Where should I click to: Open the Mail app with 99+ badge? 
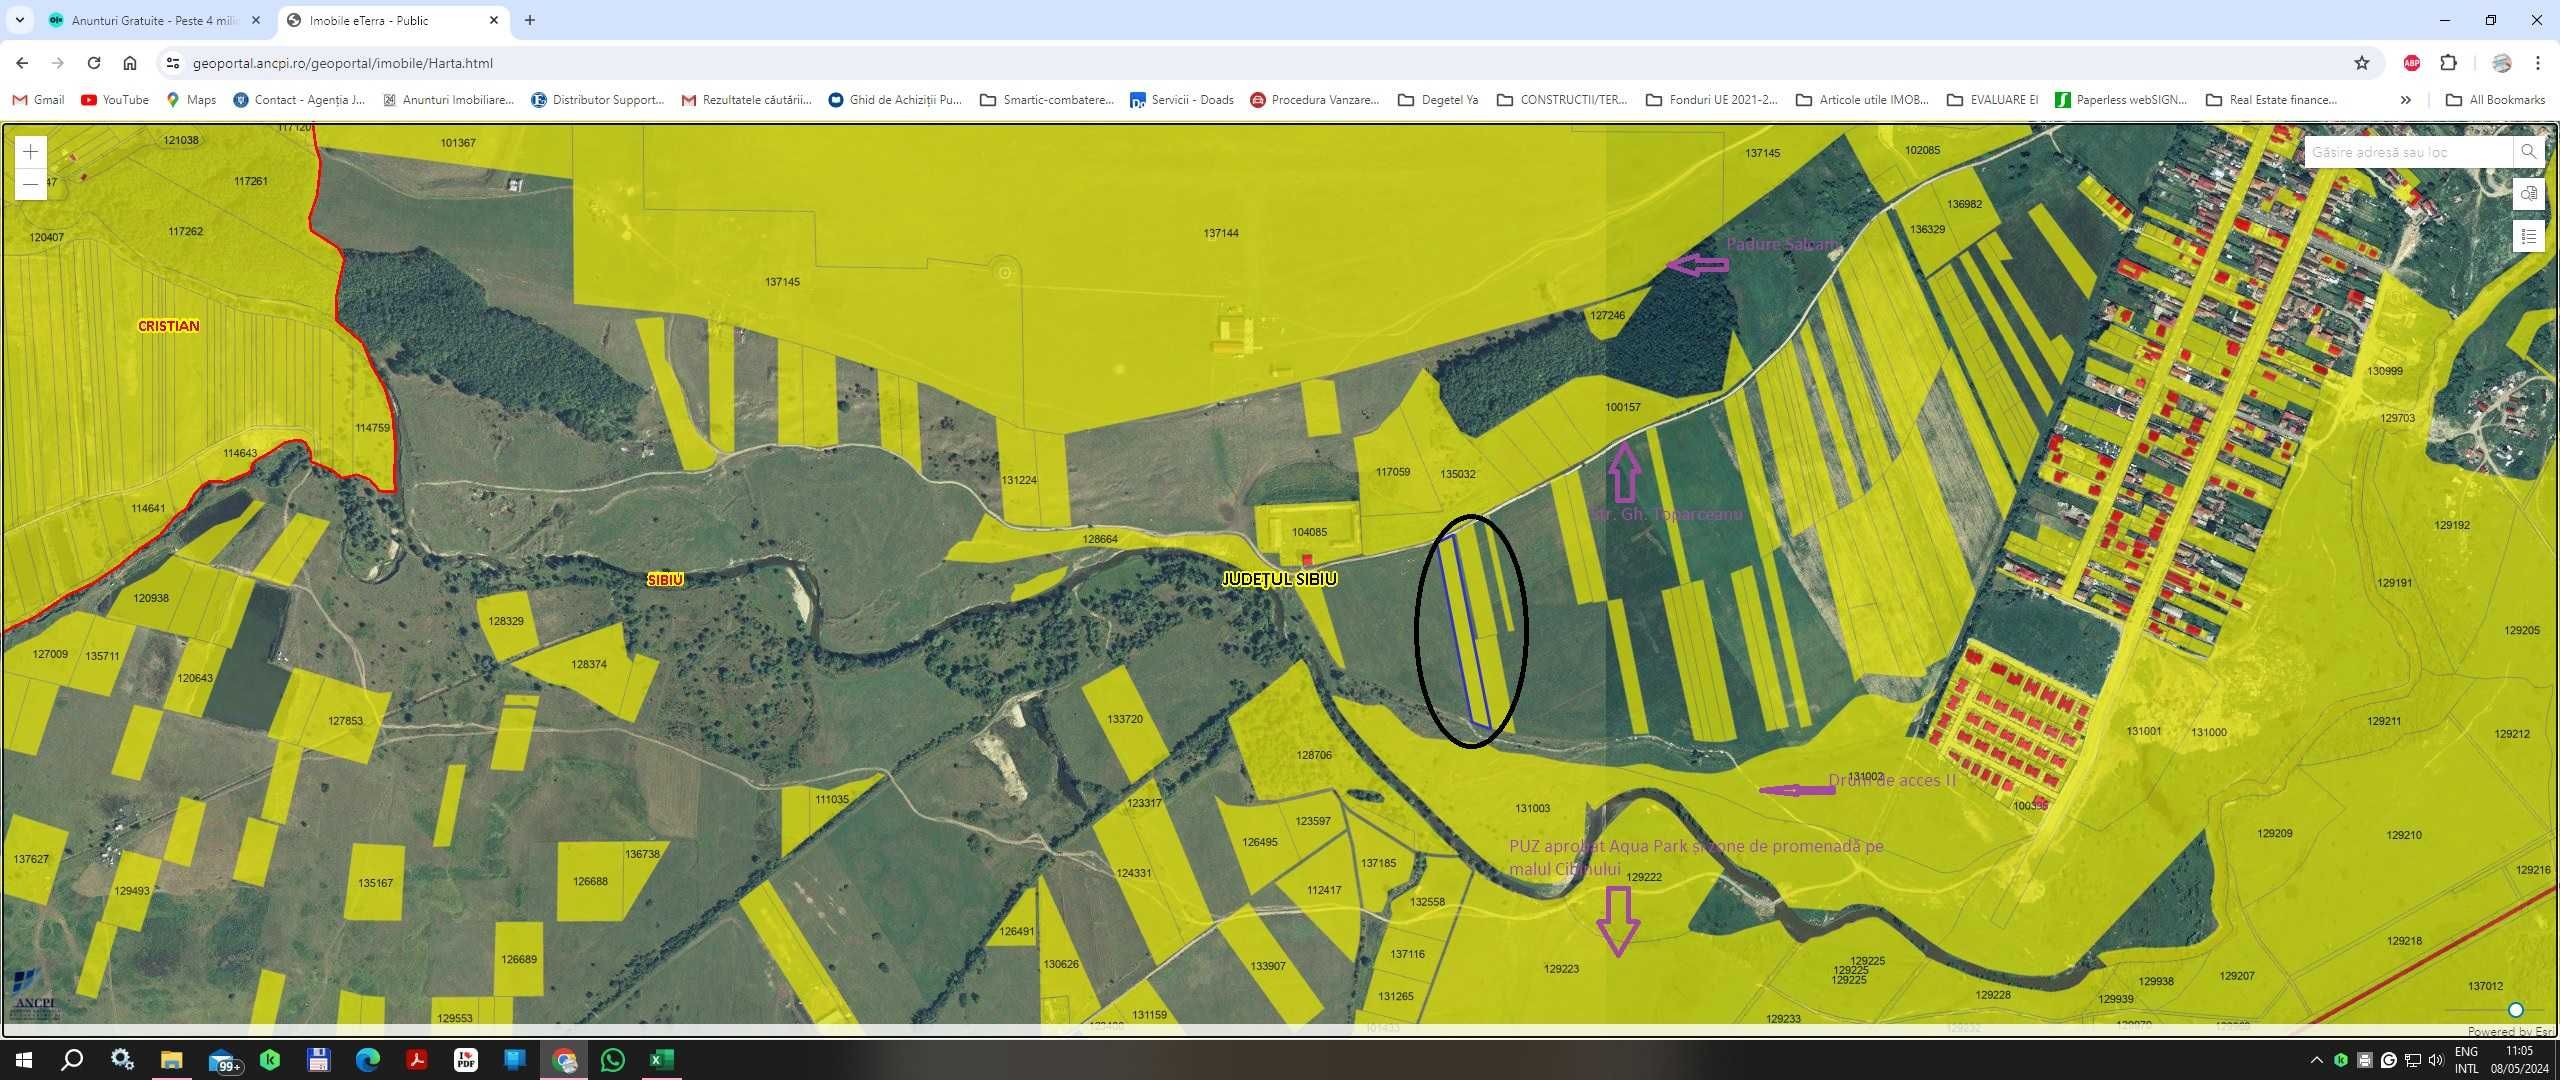pos(224,1060)
